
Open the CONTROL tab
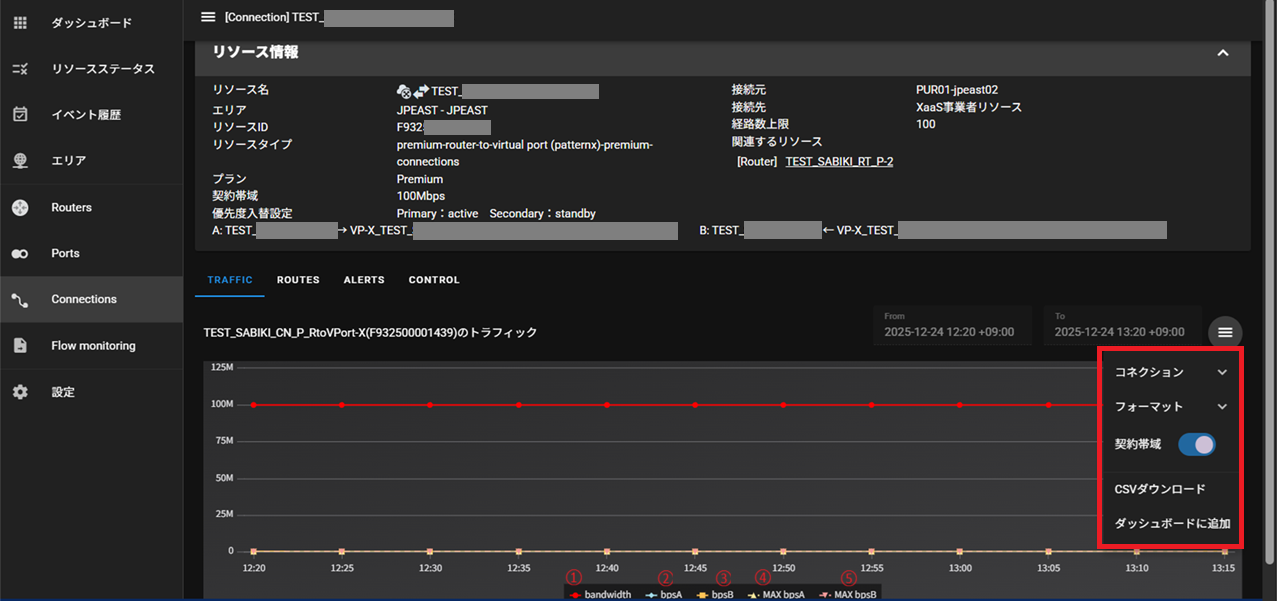434,280
